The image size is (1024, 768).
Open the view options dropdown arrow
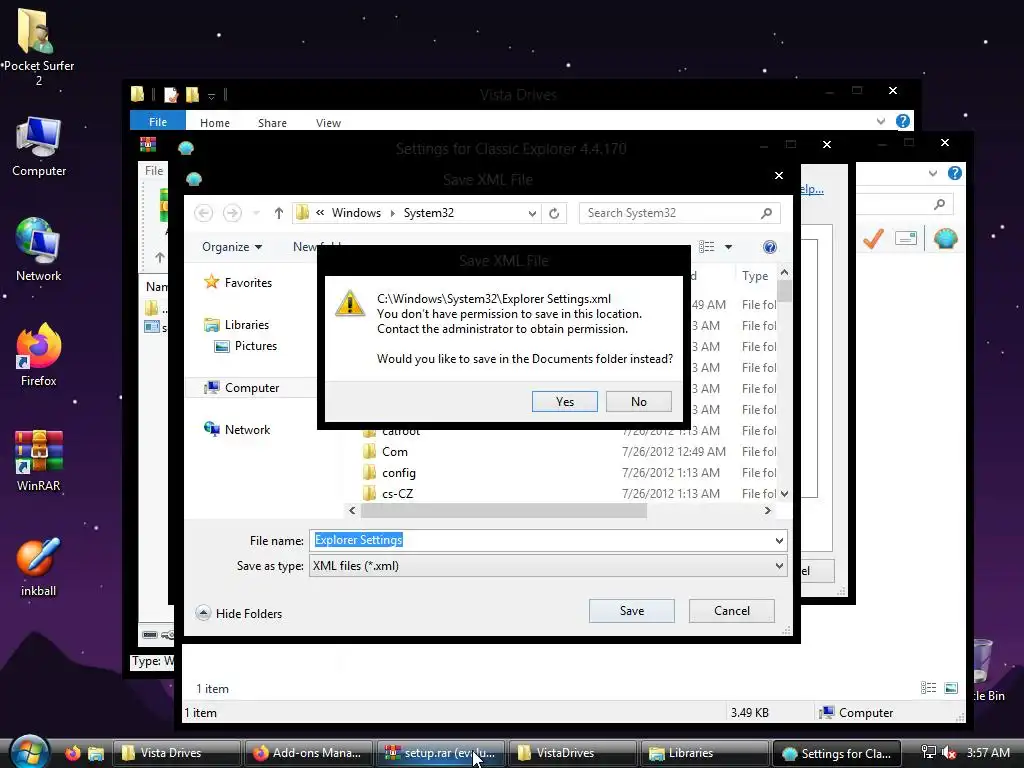pyautogui.click(x=728, y=247)
